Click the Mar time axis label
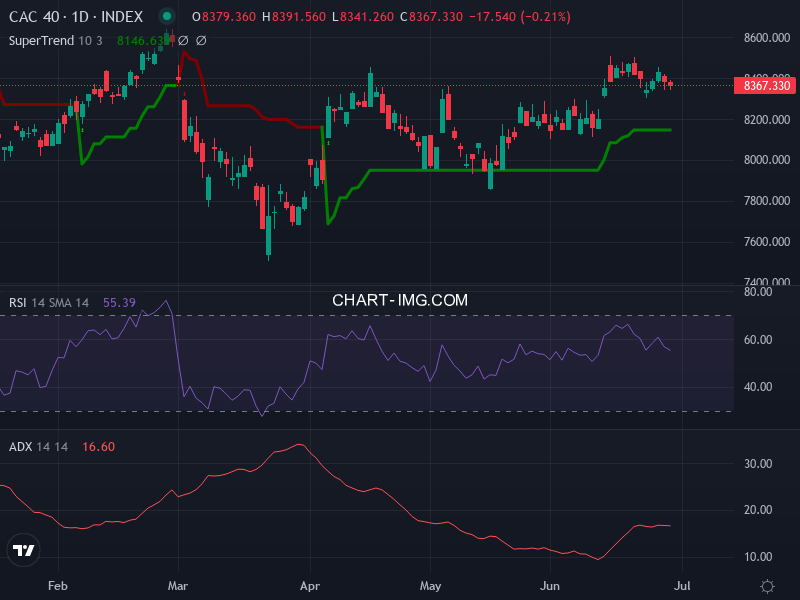The width and height of the screenshot is (800, 600). pyautogui.click(x=178, y=586)
